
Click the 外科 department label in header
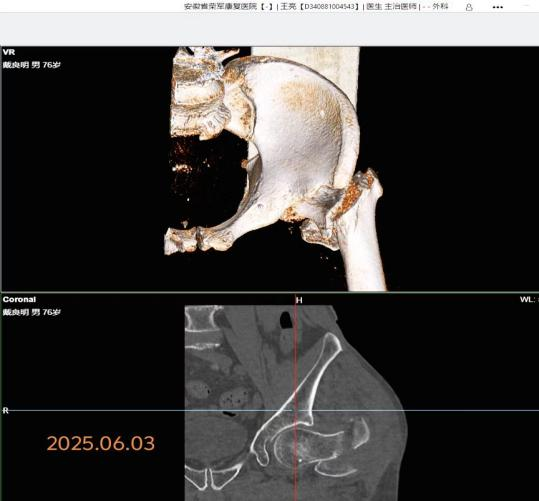pos(440,7)
